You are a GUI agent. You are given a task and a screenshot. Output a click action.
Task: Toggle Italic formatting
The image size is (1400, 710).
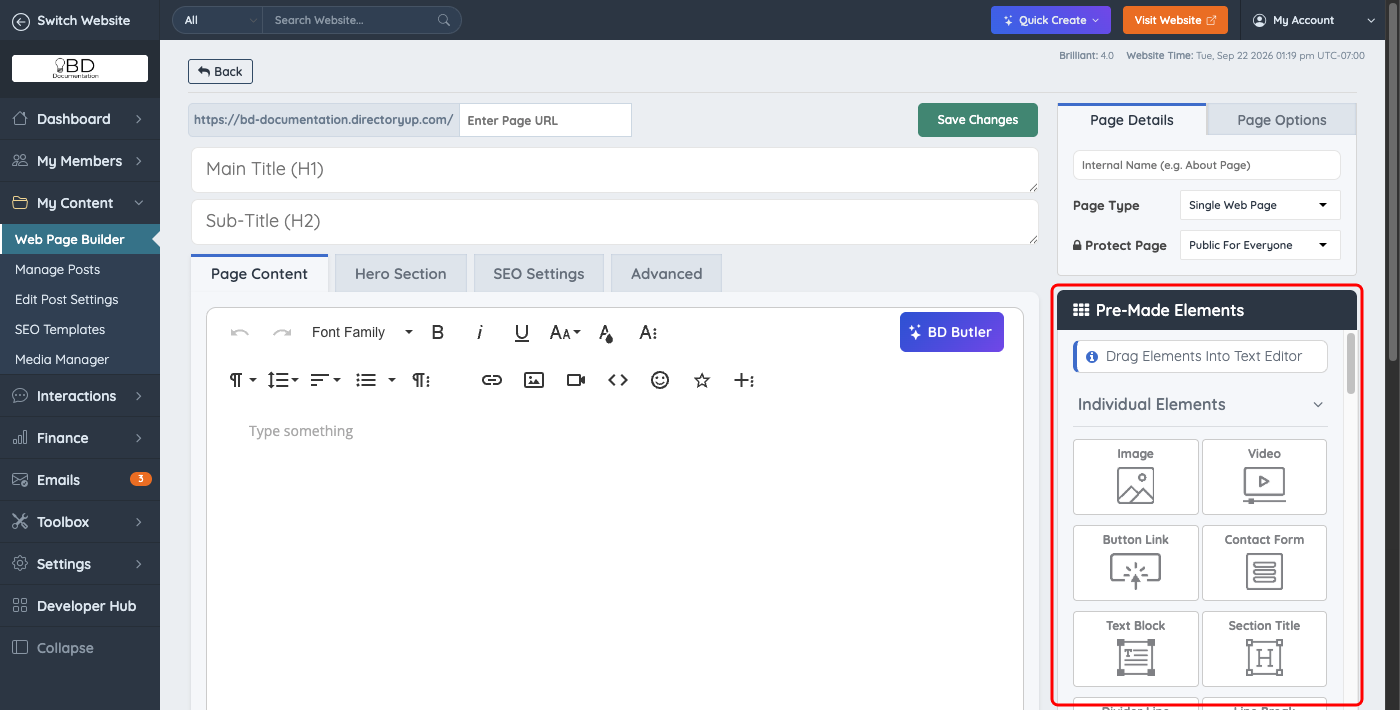[479, 333]
